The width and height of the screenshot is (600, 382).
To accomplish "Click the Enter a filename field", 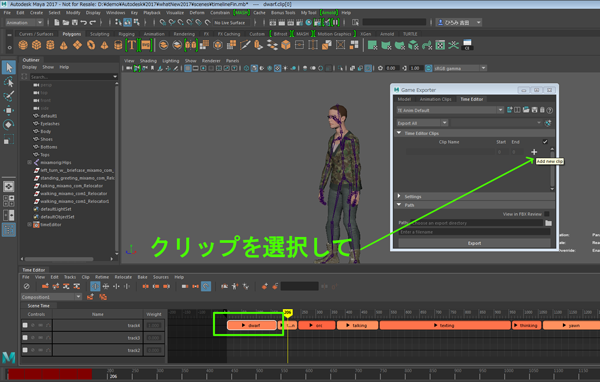I will [x=474, y=232].
